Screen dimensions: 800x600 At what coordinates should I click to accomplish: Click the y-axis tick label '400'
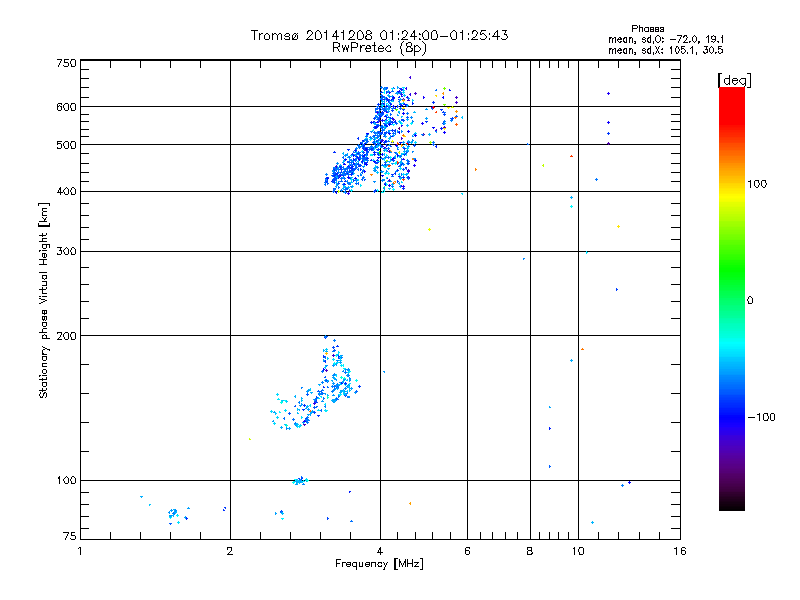coord(66,192)
